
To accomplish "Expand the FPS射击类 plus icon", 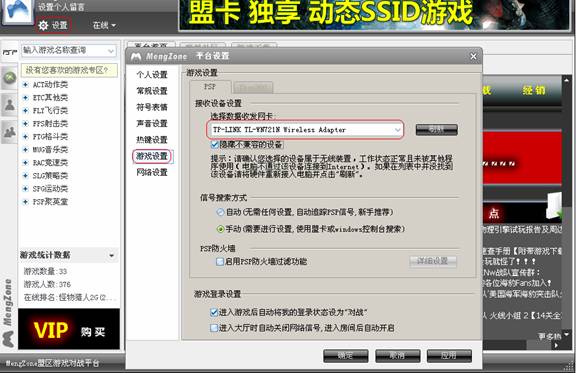I will point(25,123).
